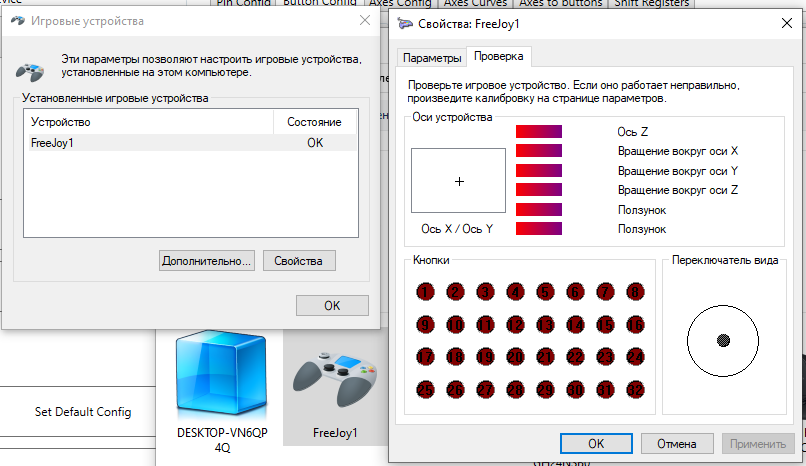This screenshot has width=806, height=466.
Task: Select the Проверка tab
Action: (x=499, y=56)
